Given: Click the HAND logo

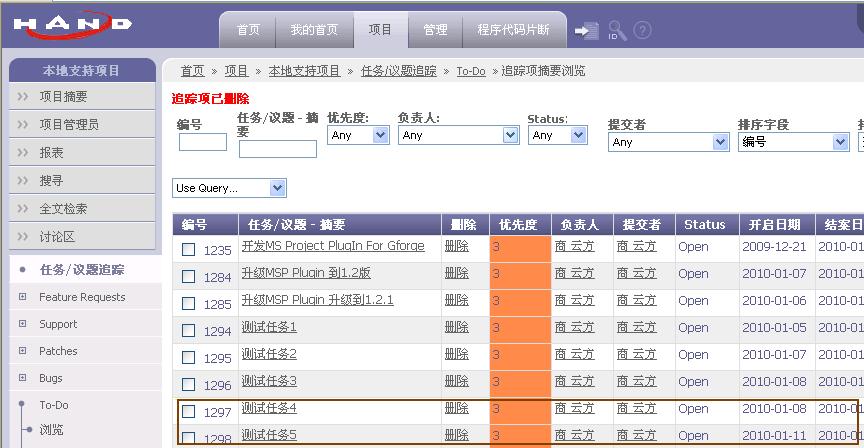Looking at the screenshot, I should point(72,25).
